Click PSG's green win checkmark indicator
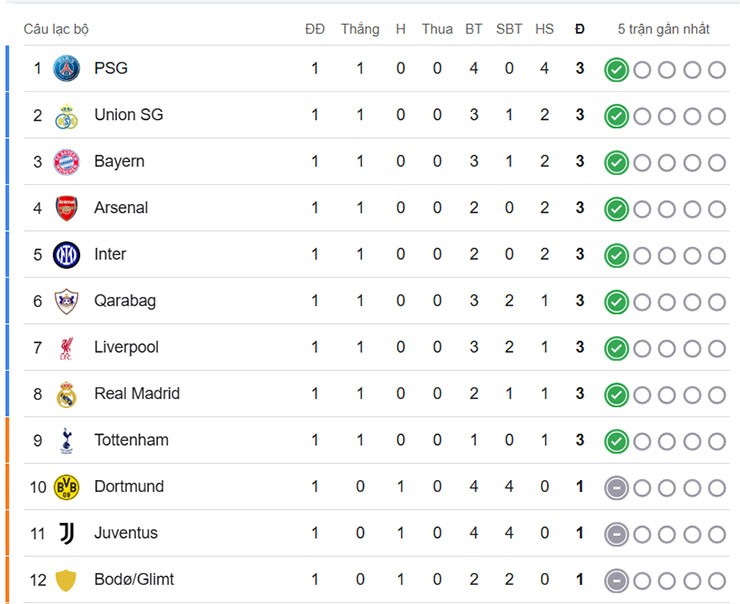 [616, 70]
